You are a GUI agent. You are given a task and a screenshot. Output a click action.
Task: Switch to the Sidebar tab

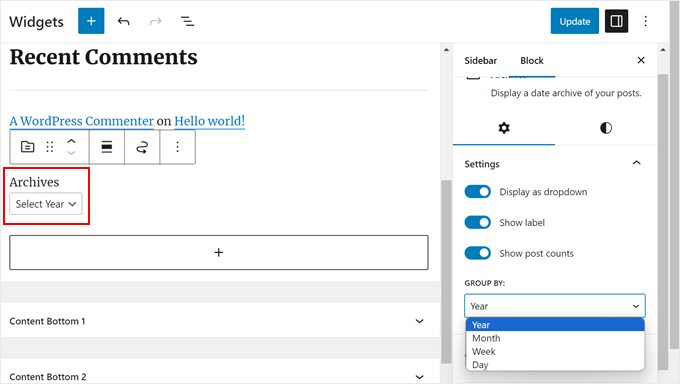481,60
